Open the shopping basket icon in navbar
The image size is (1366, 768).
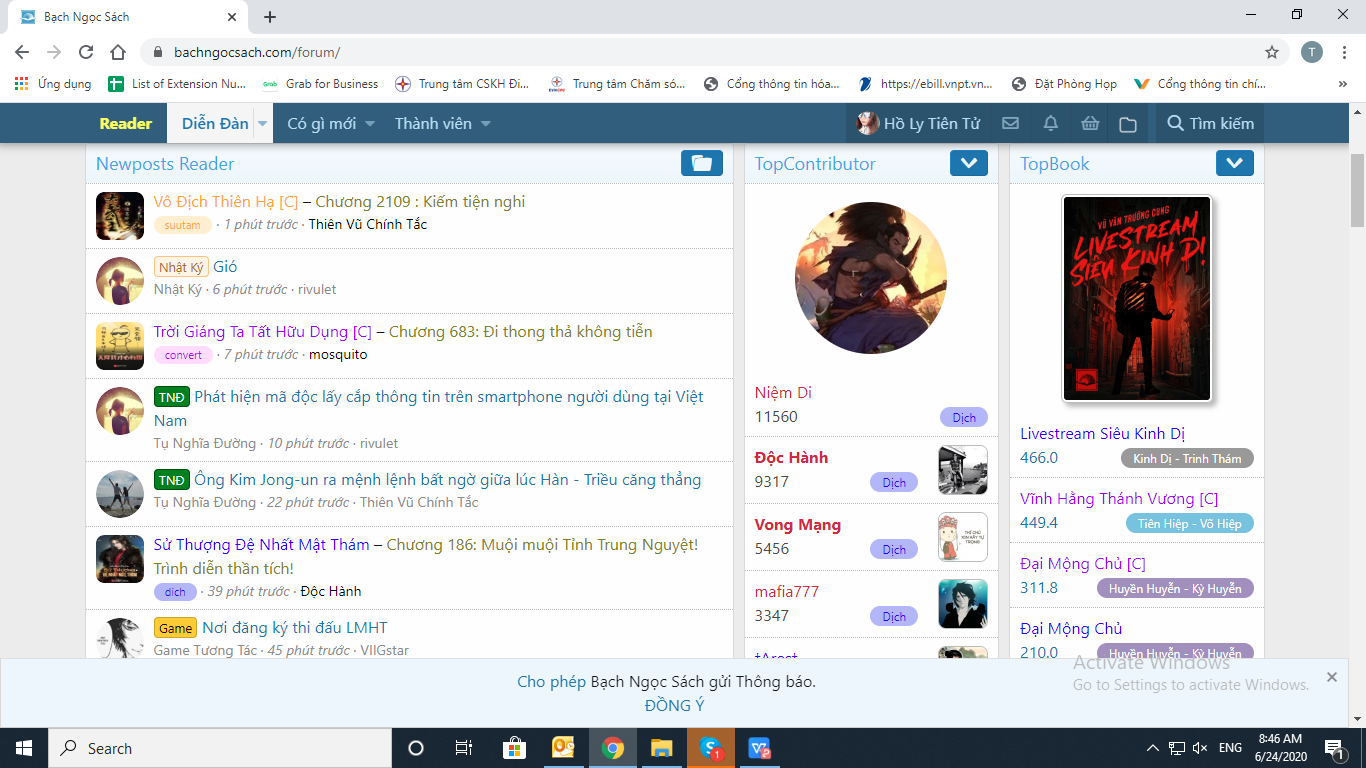(1089, 124)
